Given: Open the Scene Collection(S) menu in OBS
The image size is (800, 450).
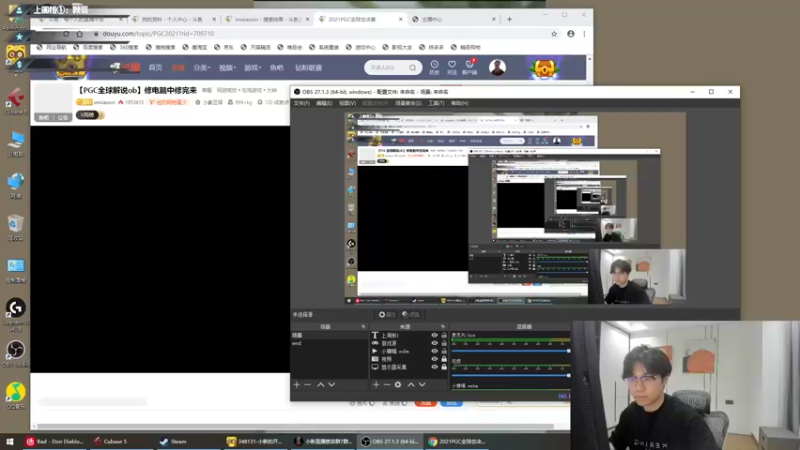Looking at the screenshot, I should (x=408, y=103).
